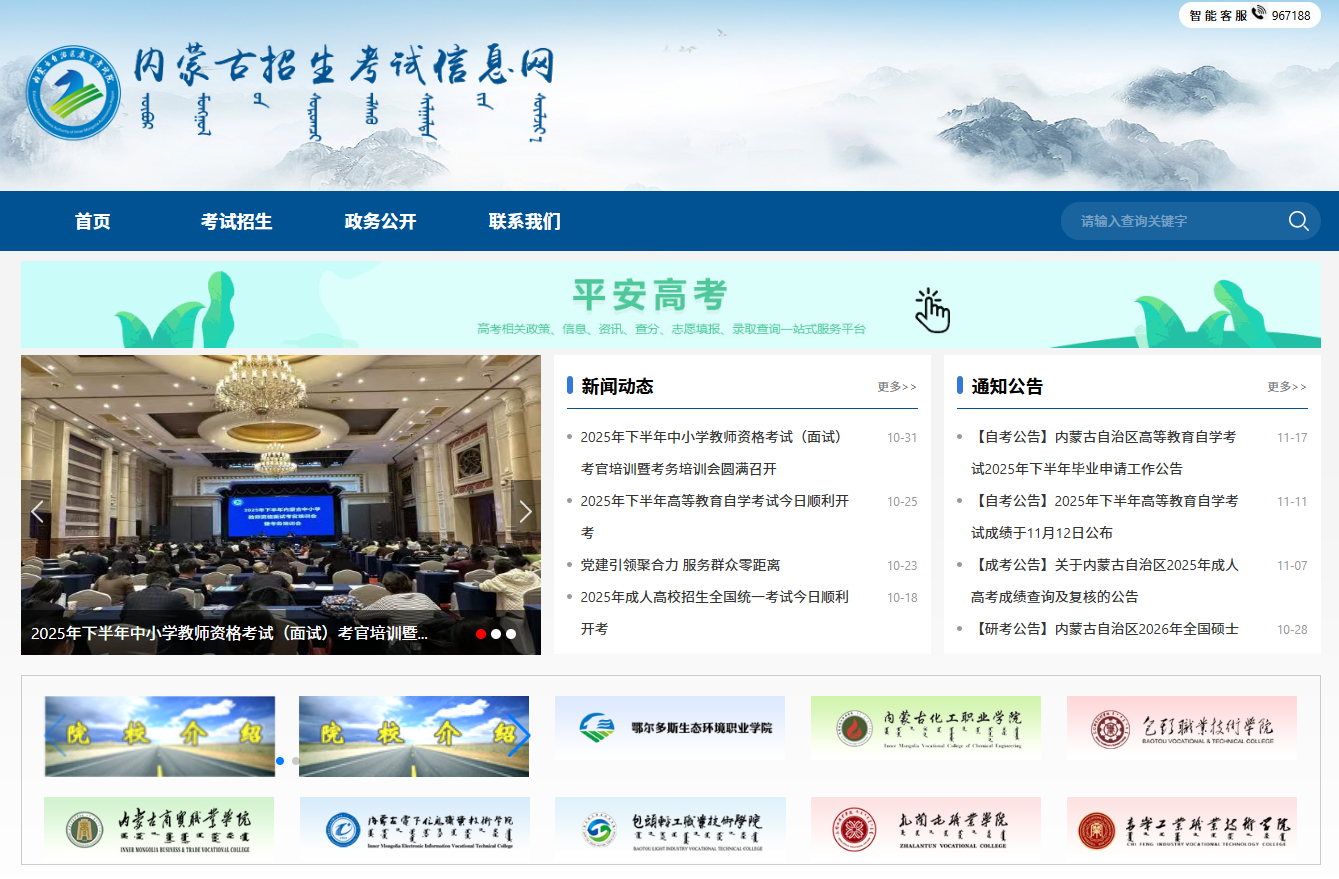Click the smart customer service phone icon
The height and width of the screenshot is (879, 1339).
(1258, 13)
